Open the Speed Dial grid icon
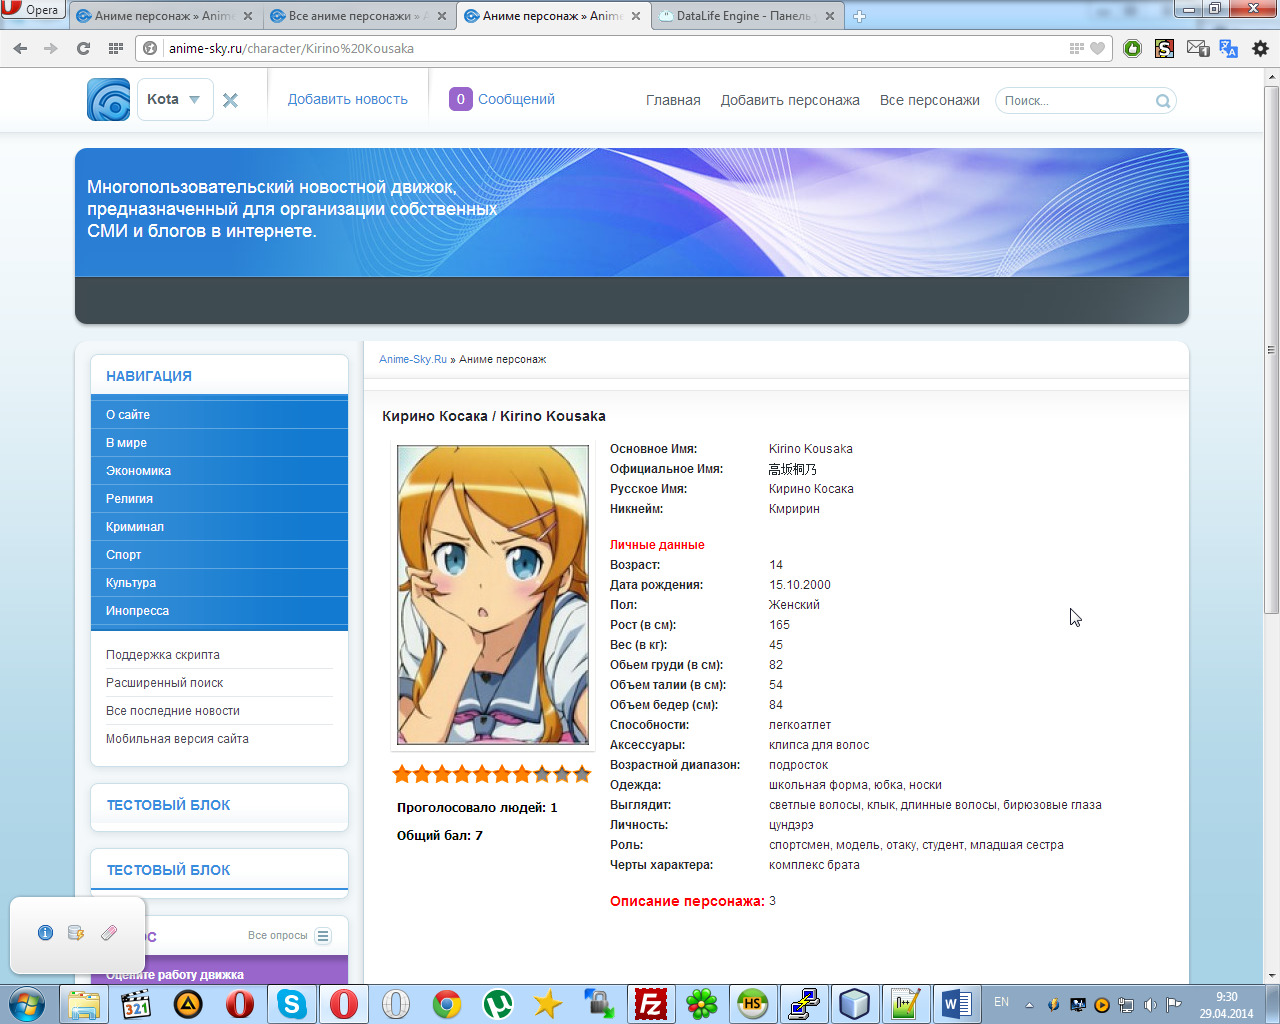Image resolution: width=1280 pixels, height=1024 pixels. (115, 48)
